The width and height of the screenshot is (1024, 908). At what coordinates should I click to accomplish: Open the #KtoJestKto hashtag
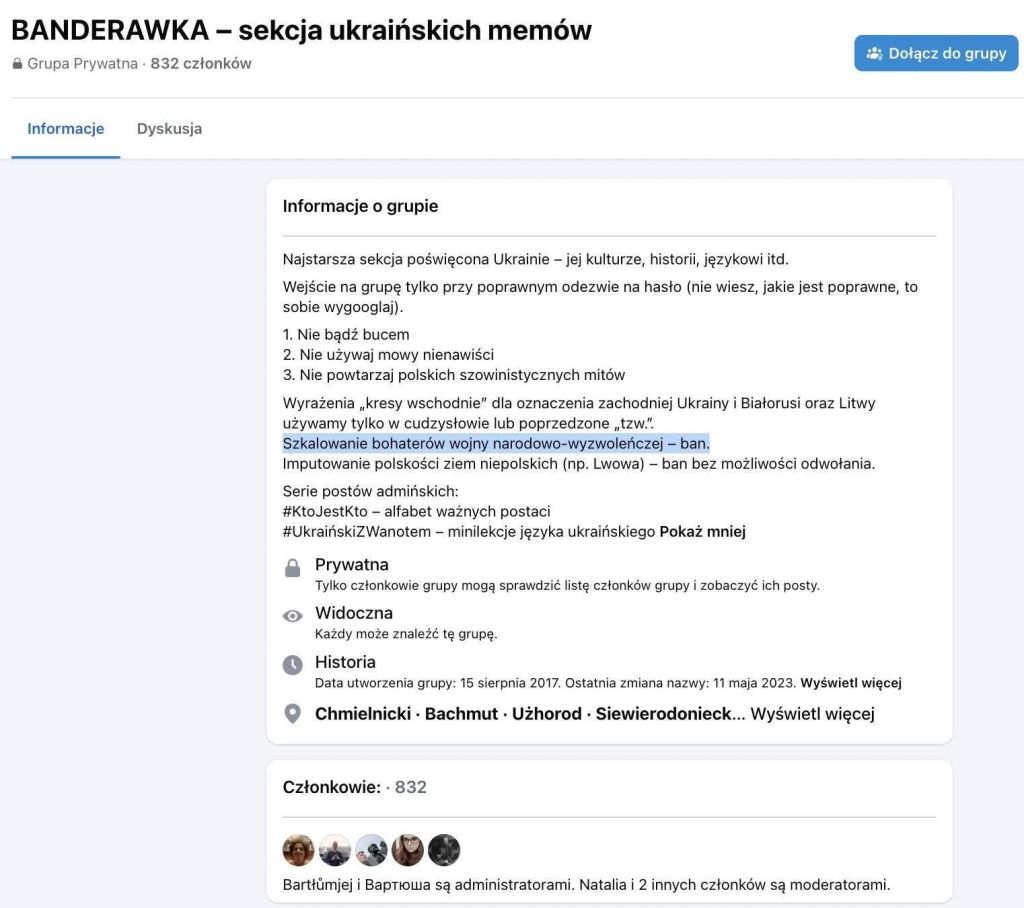[x=333, y=511]
